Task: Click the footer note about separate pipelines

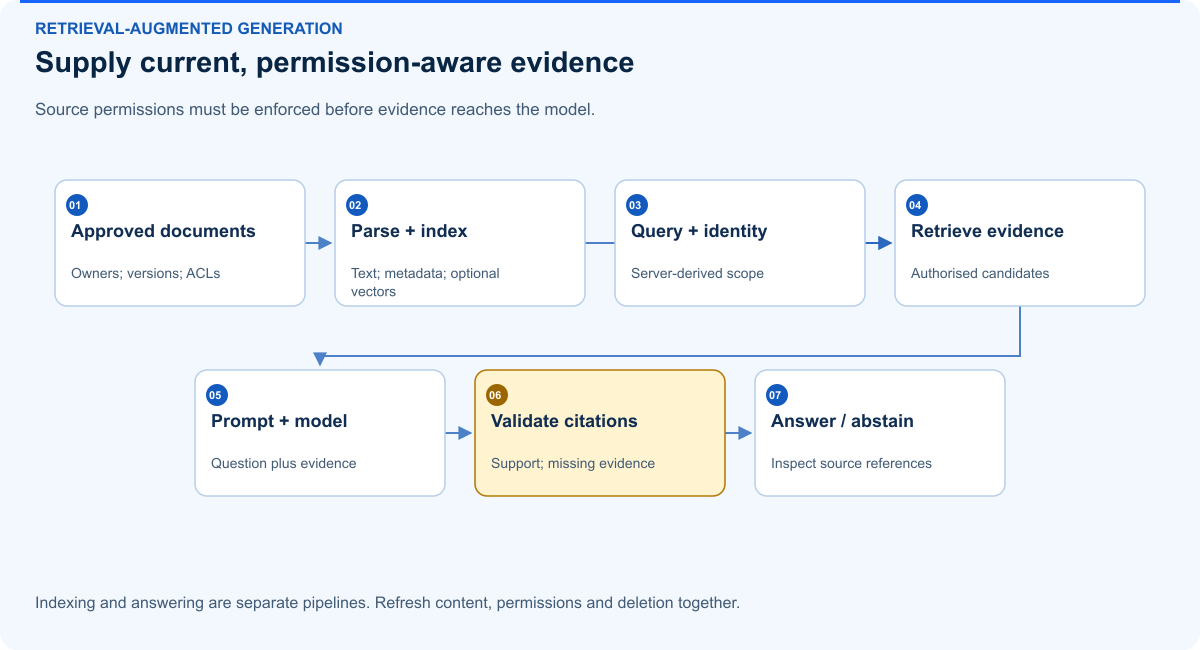Action: coord(387,603)
